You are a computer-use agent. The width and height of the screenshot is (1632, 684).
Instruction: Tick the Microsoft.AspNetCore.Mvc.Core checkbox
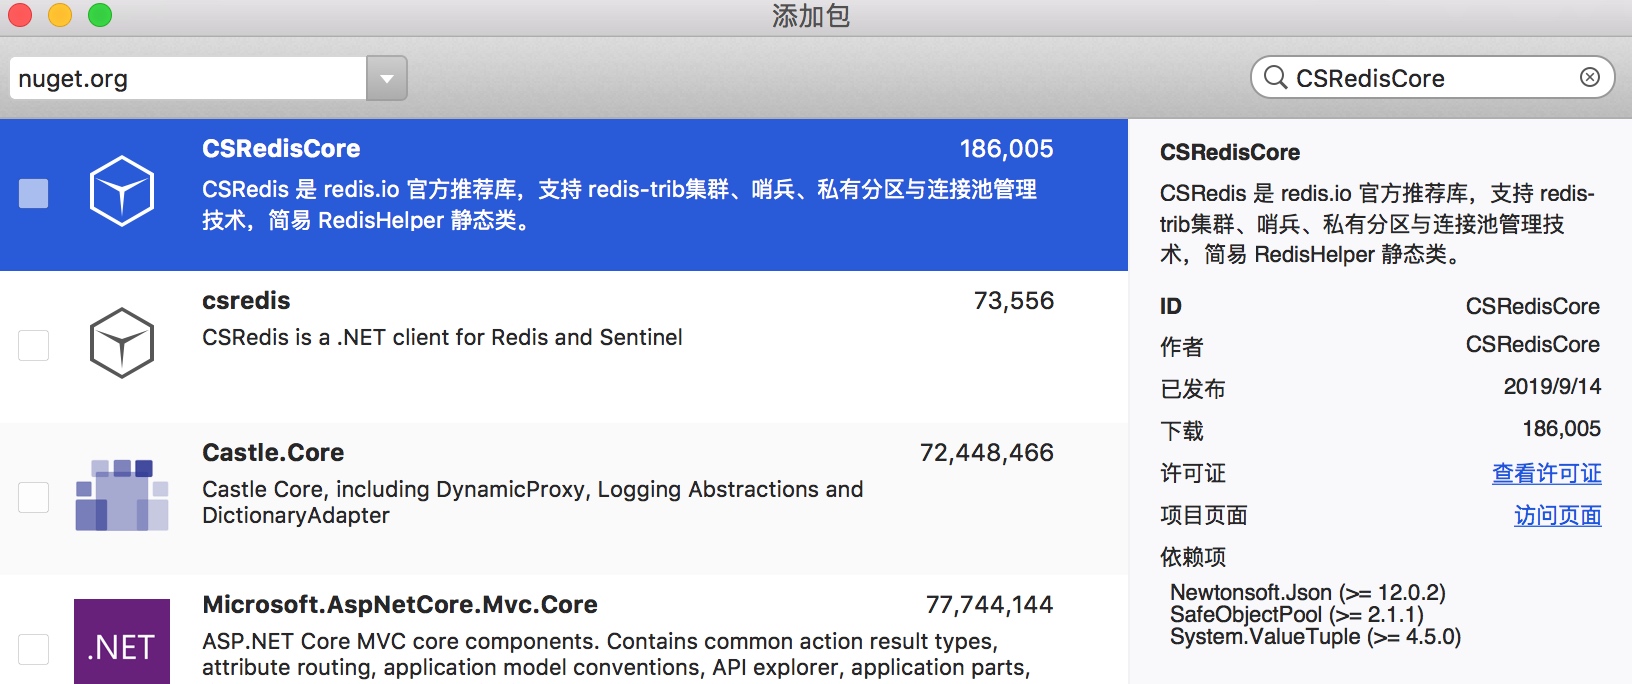point(34,649)
